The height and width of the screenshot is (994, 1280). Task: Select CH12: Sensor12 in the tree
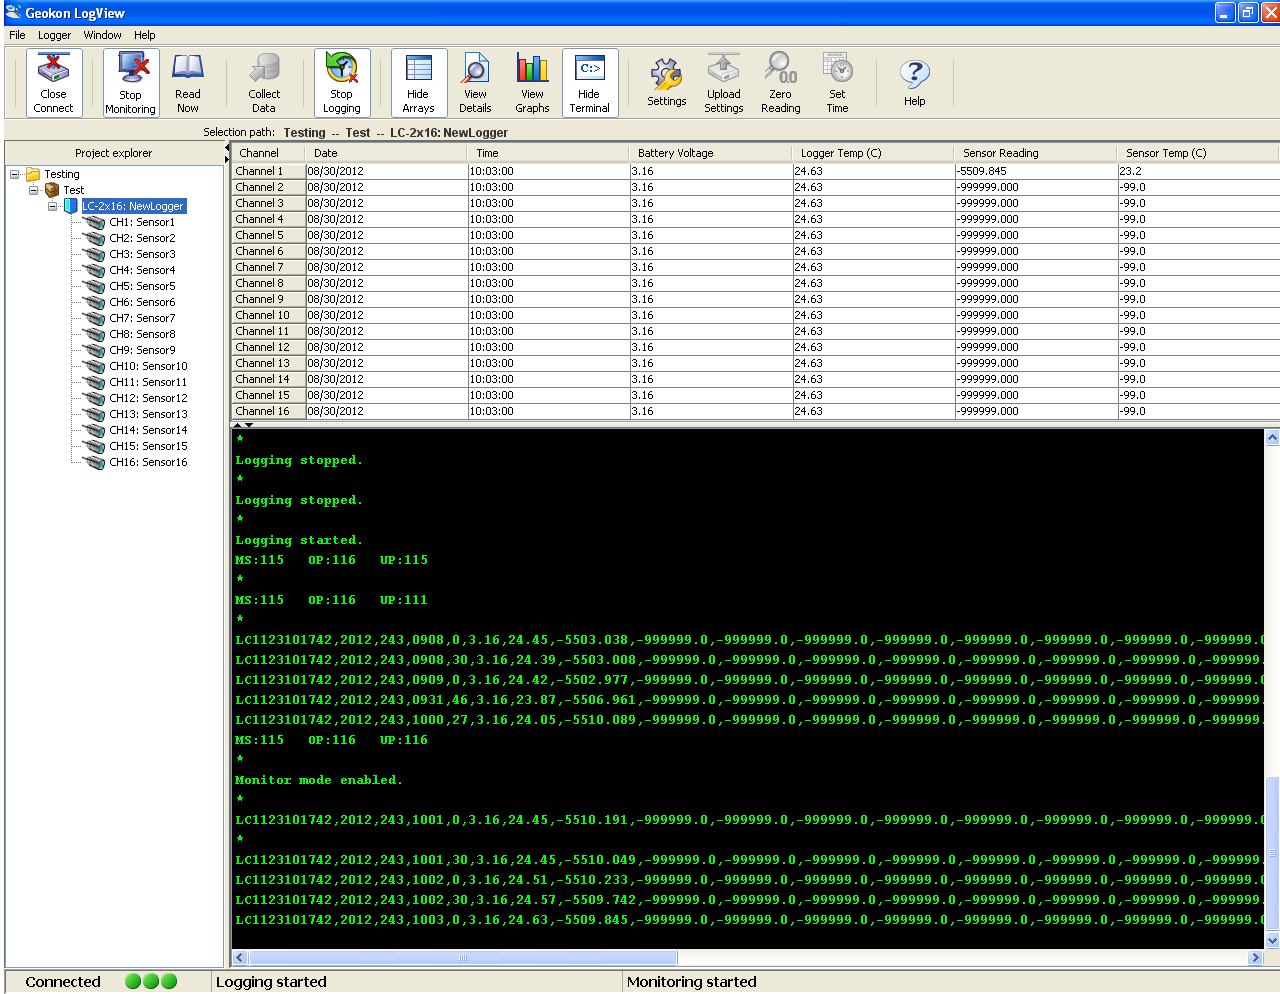[148, 398]
